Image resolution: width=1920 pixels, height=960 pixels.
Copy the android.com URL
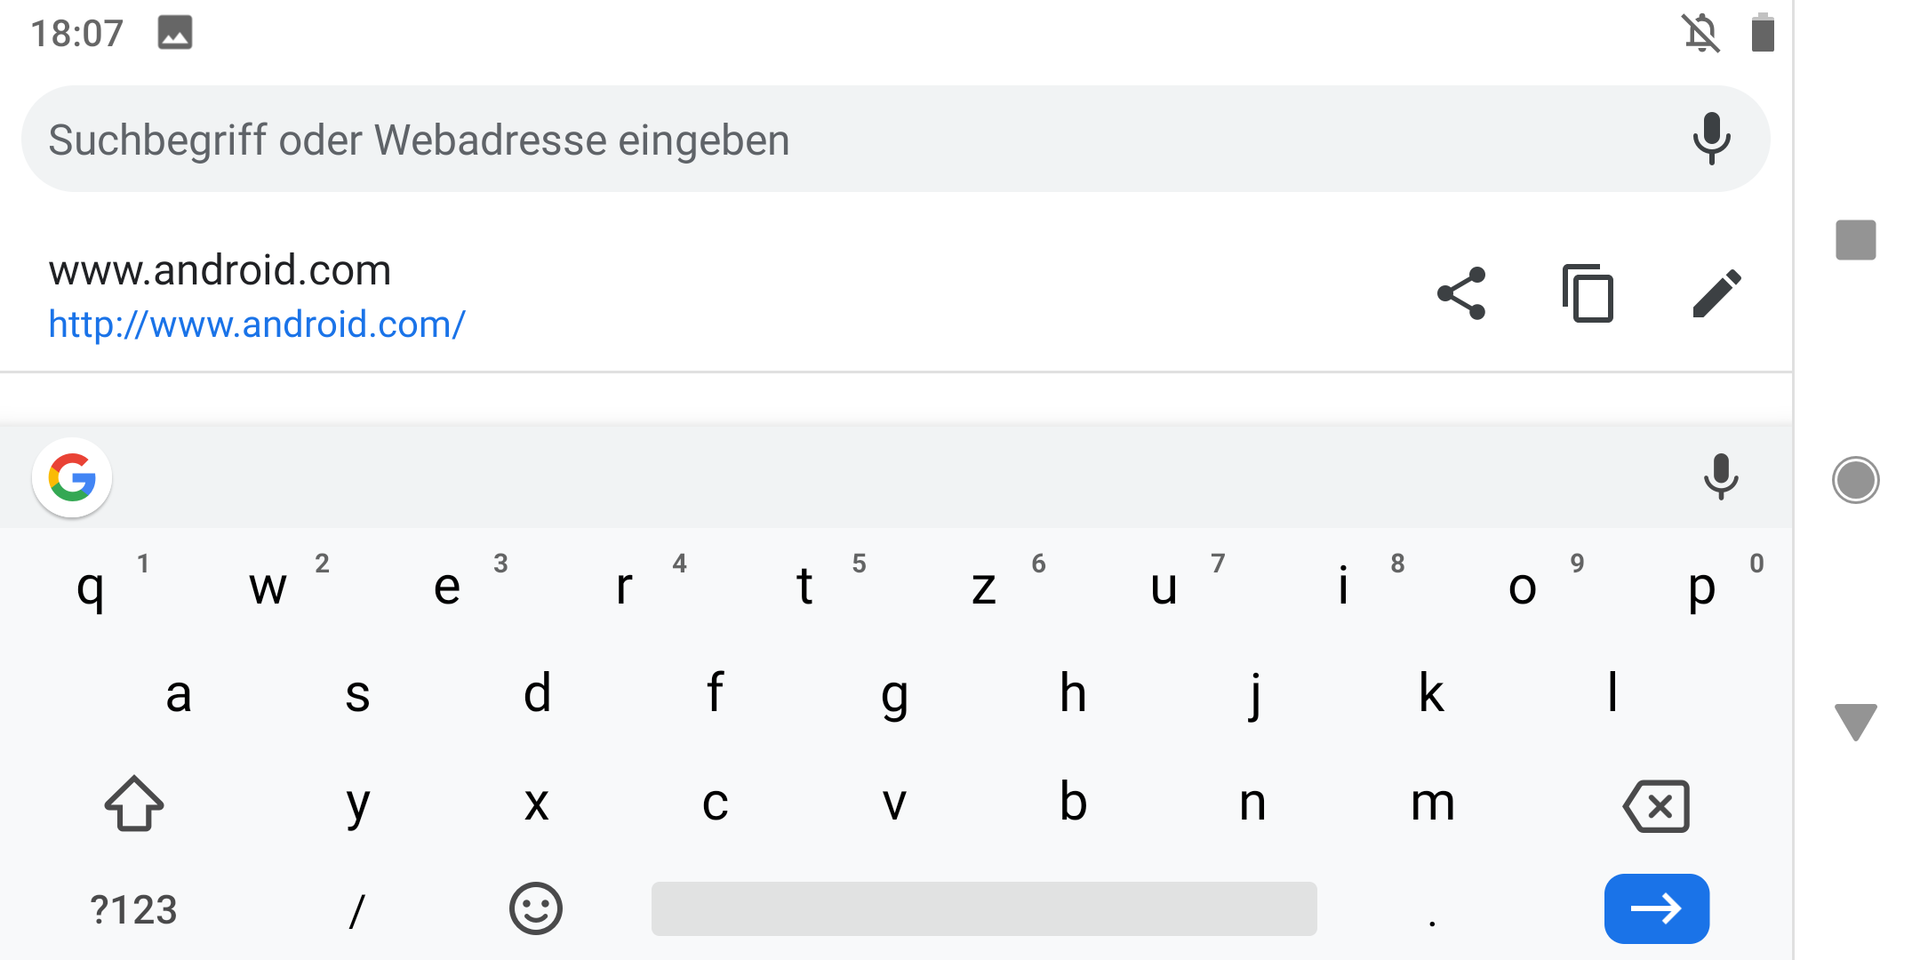[x=1588, y=294]
